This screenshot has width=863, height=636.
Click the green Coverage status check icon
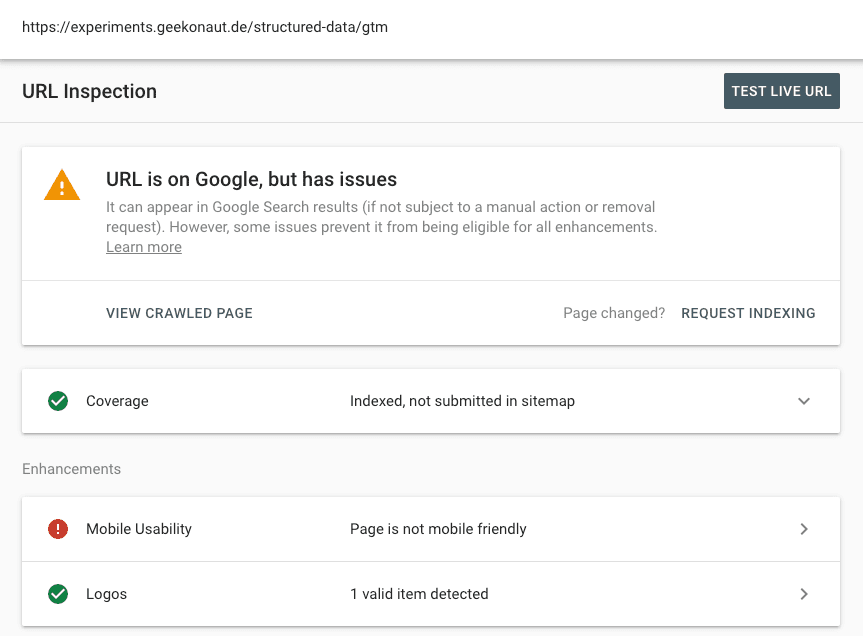[58, 400]
